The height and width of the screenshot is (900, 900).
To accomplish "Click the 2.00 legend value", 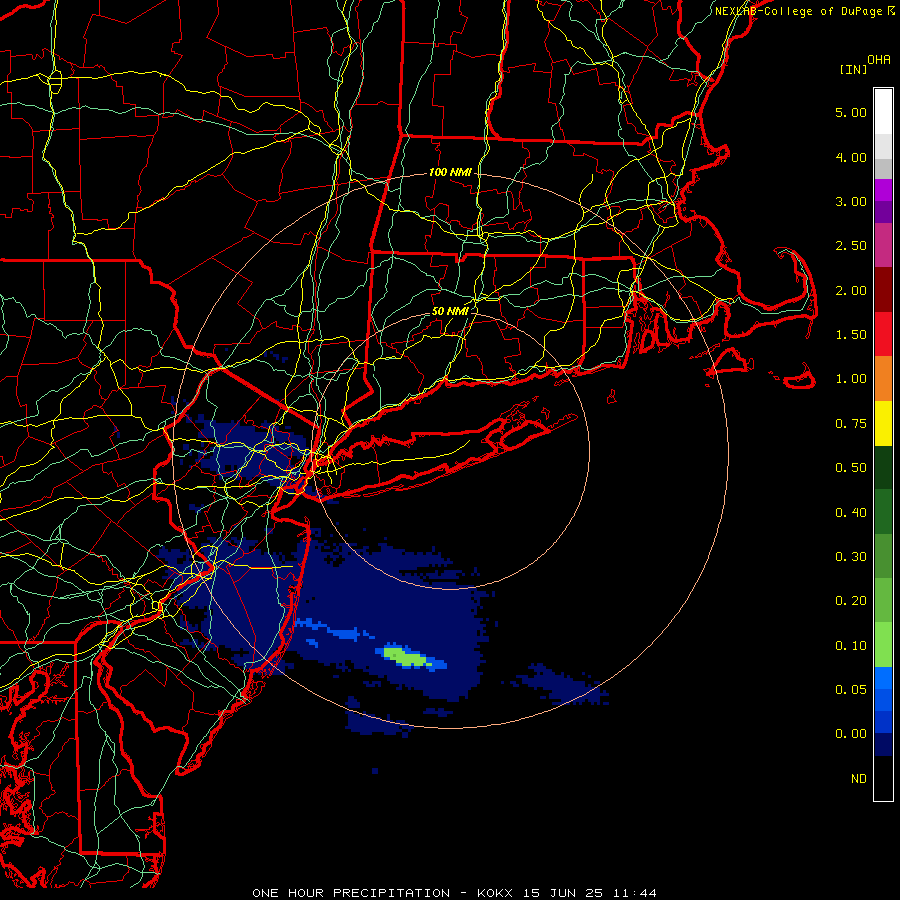I will pos(851,290).
